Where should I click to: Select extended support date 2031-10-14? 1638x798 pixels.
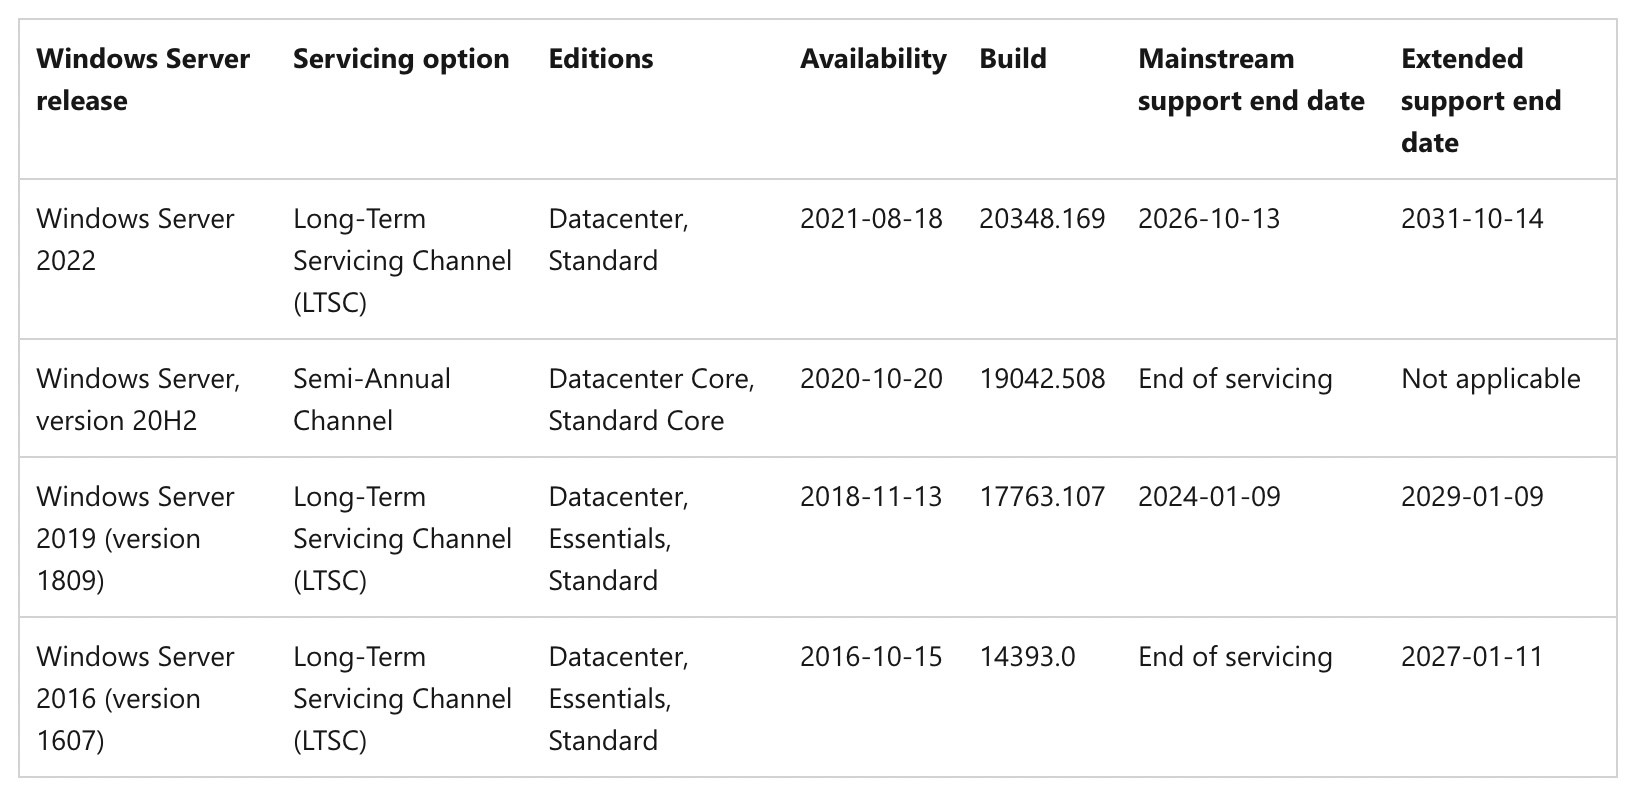(1472, 219)
